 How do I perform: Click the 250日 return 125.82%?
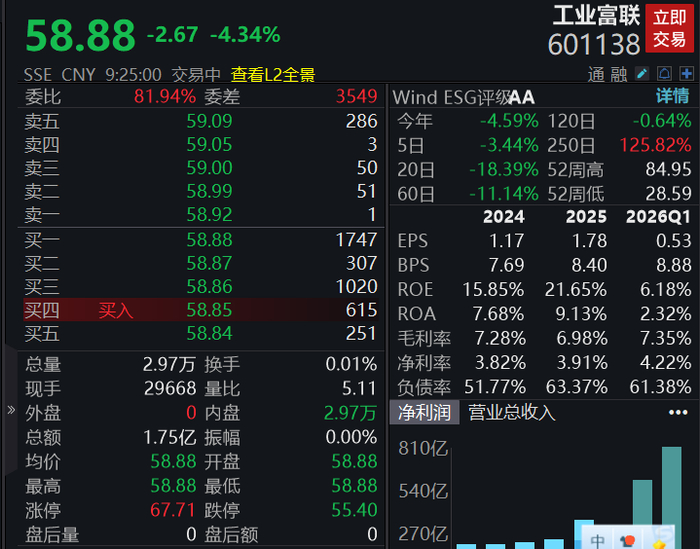pyautogui.click(x=655, y=145)
